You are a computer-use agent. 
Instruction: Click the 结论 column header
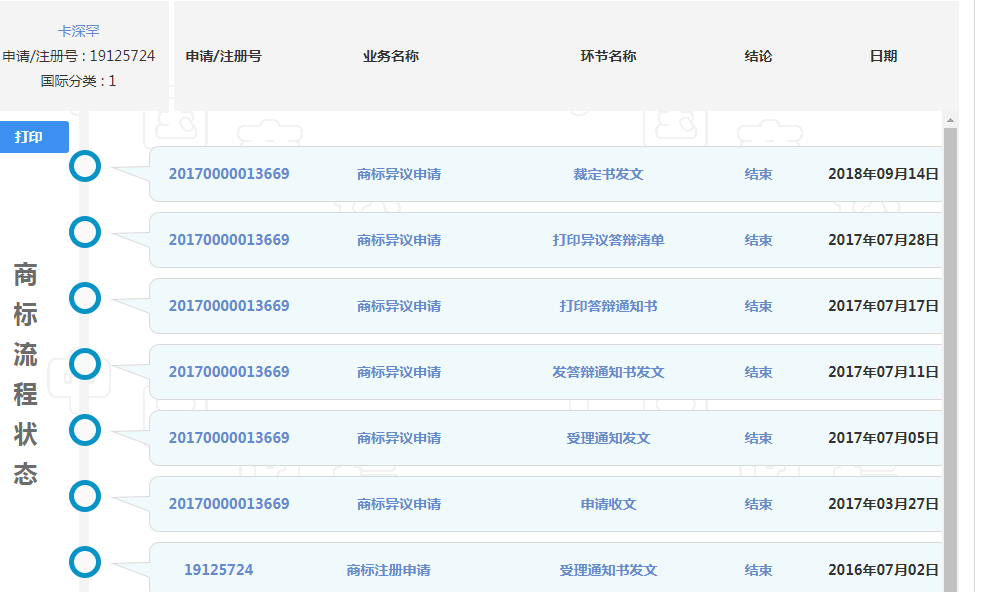coord(759,56)
